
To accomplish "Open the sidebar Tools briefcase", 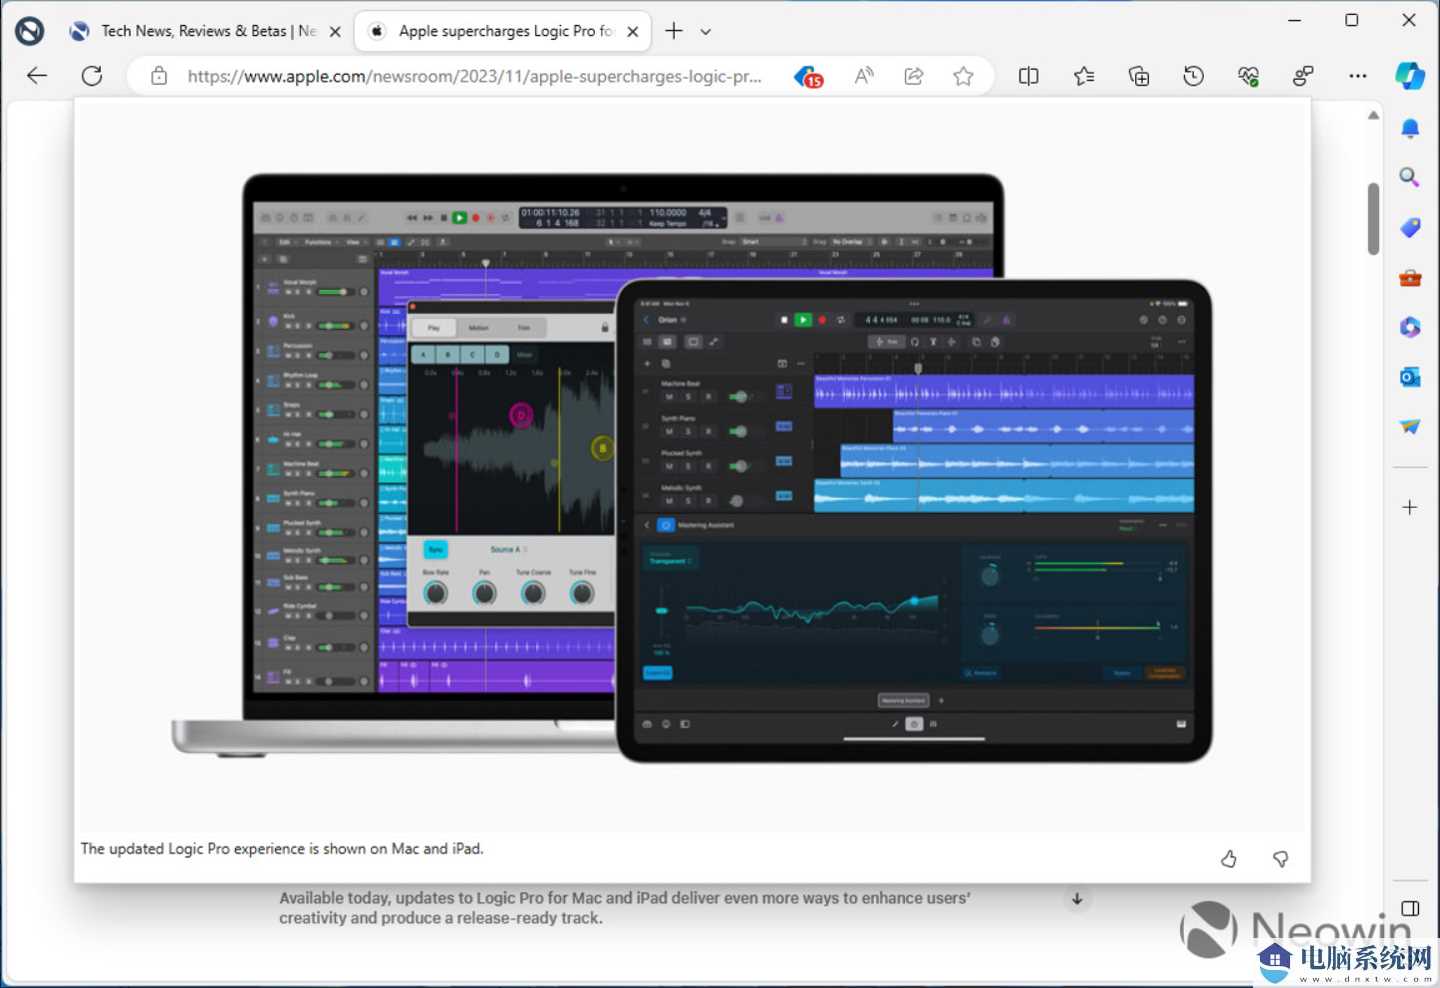I will click(x=1410, y=278).
